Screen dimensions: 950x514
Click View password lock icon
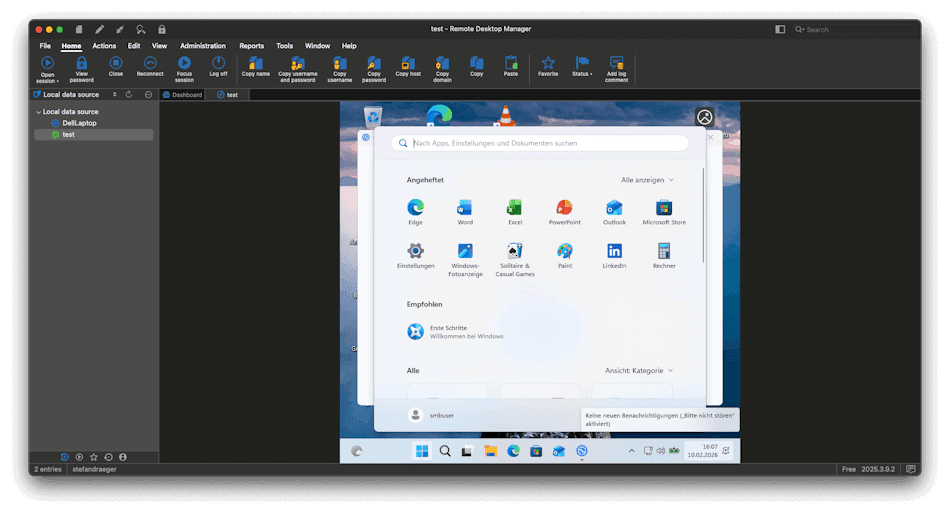click(81, 63)
